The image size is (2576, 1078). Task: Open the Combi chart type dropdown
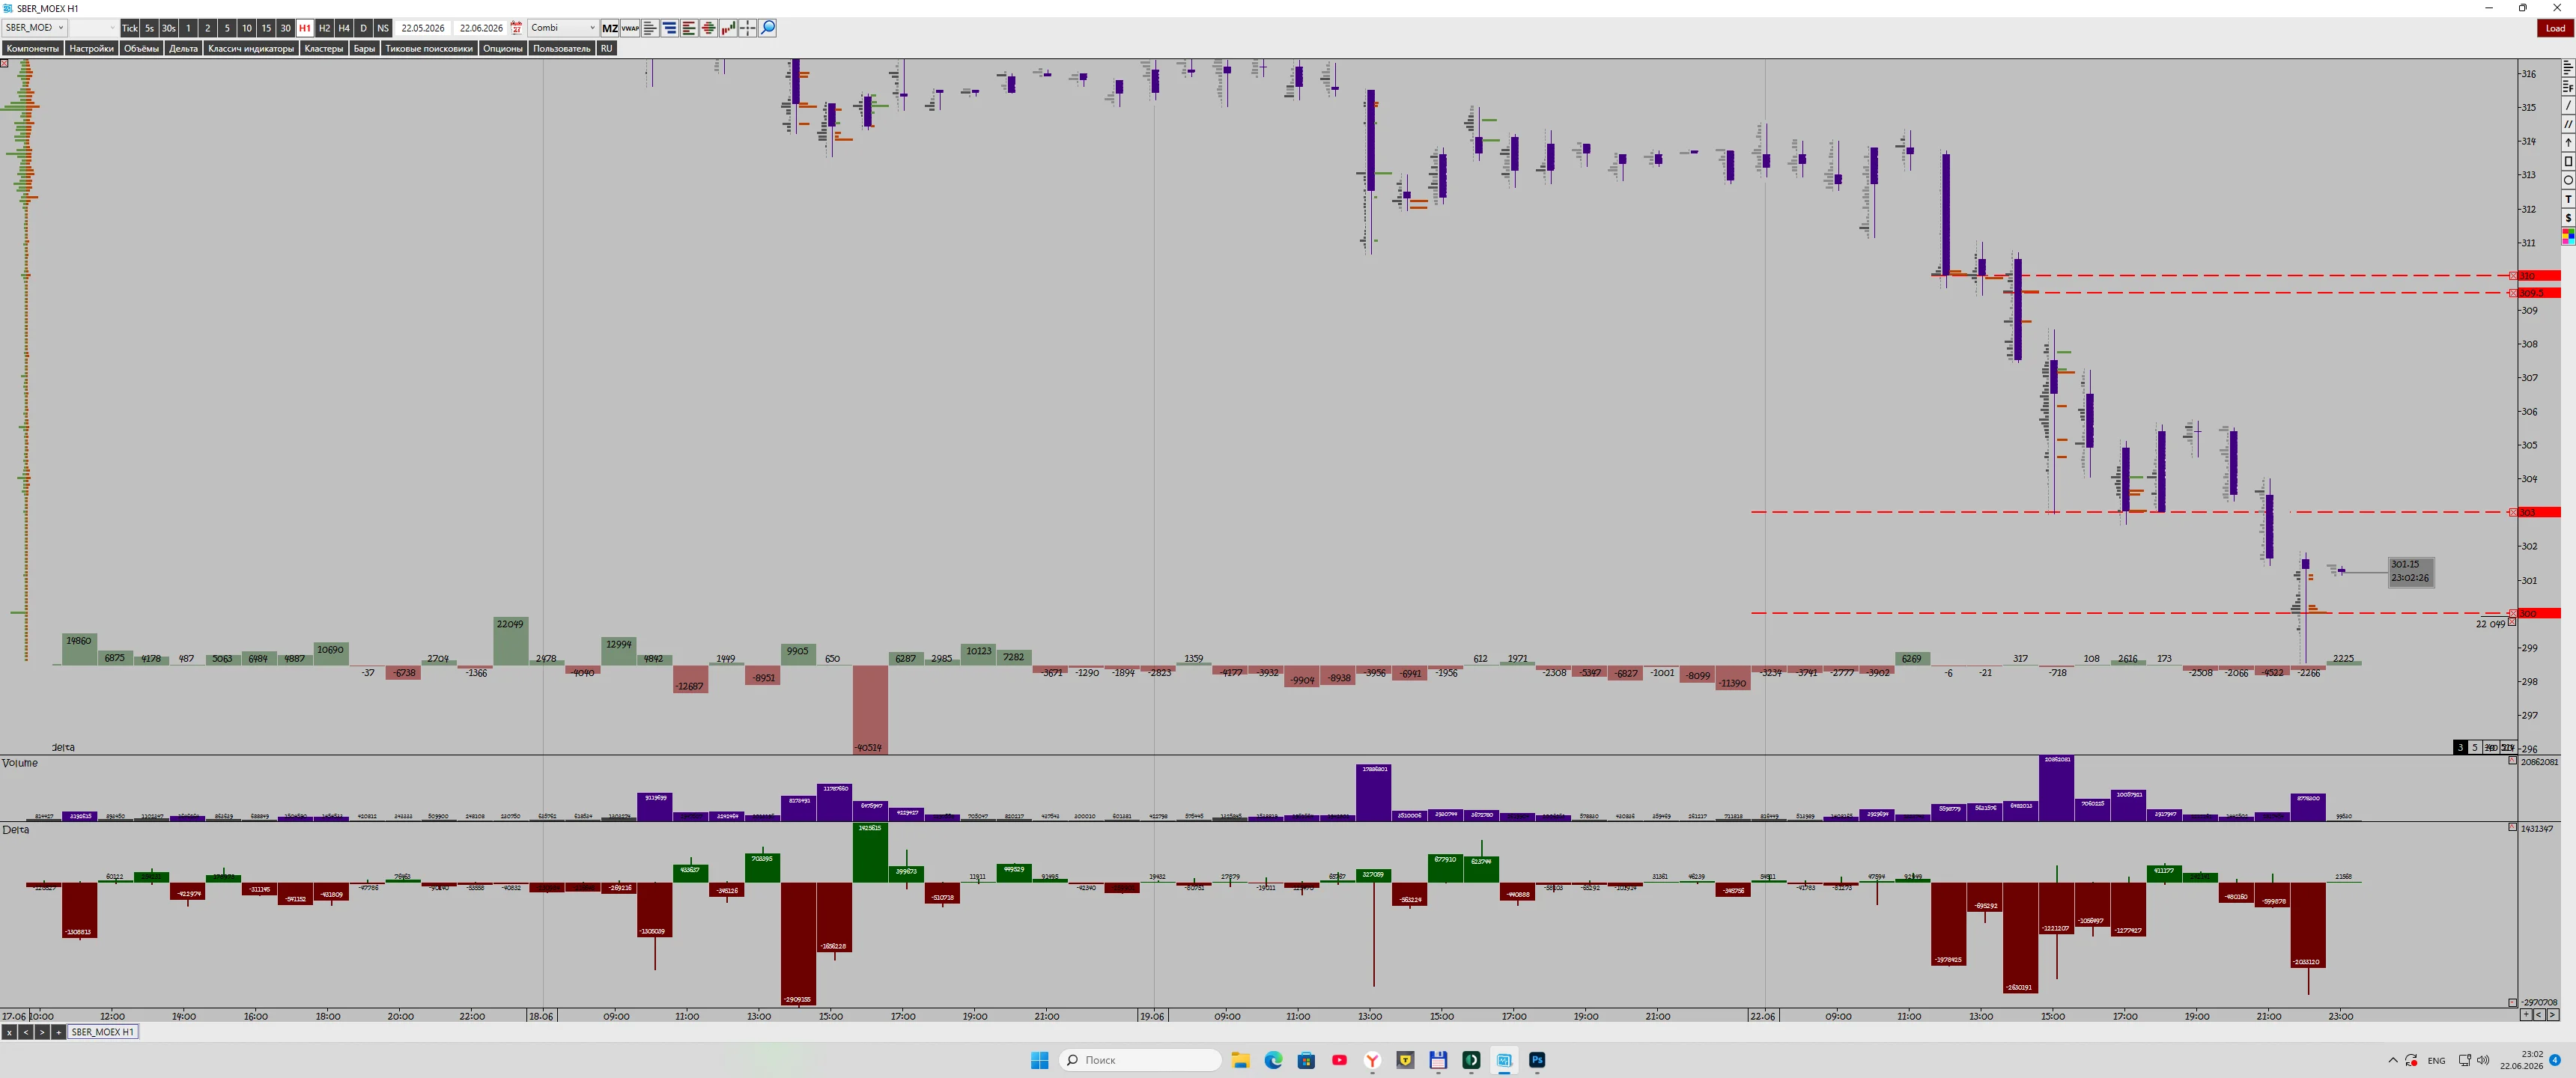coord(563,28)
